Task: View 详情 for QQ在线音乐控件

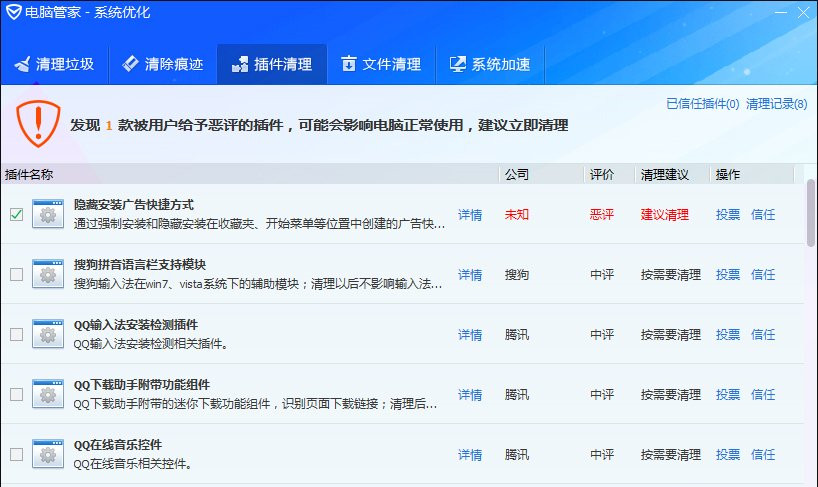Action: pos(470,455)
